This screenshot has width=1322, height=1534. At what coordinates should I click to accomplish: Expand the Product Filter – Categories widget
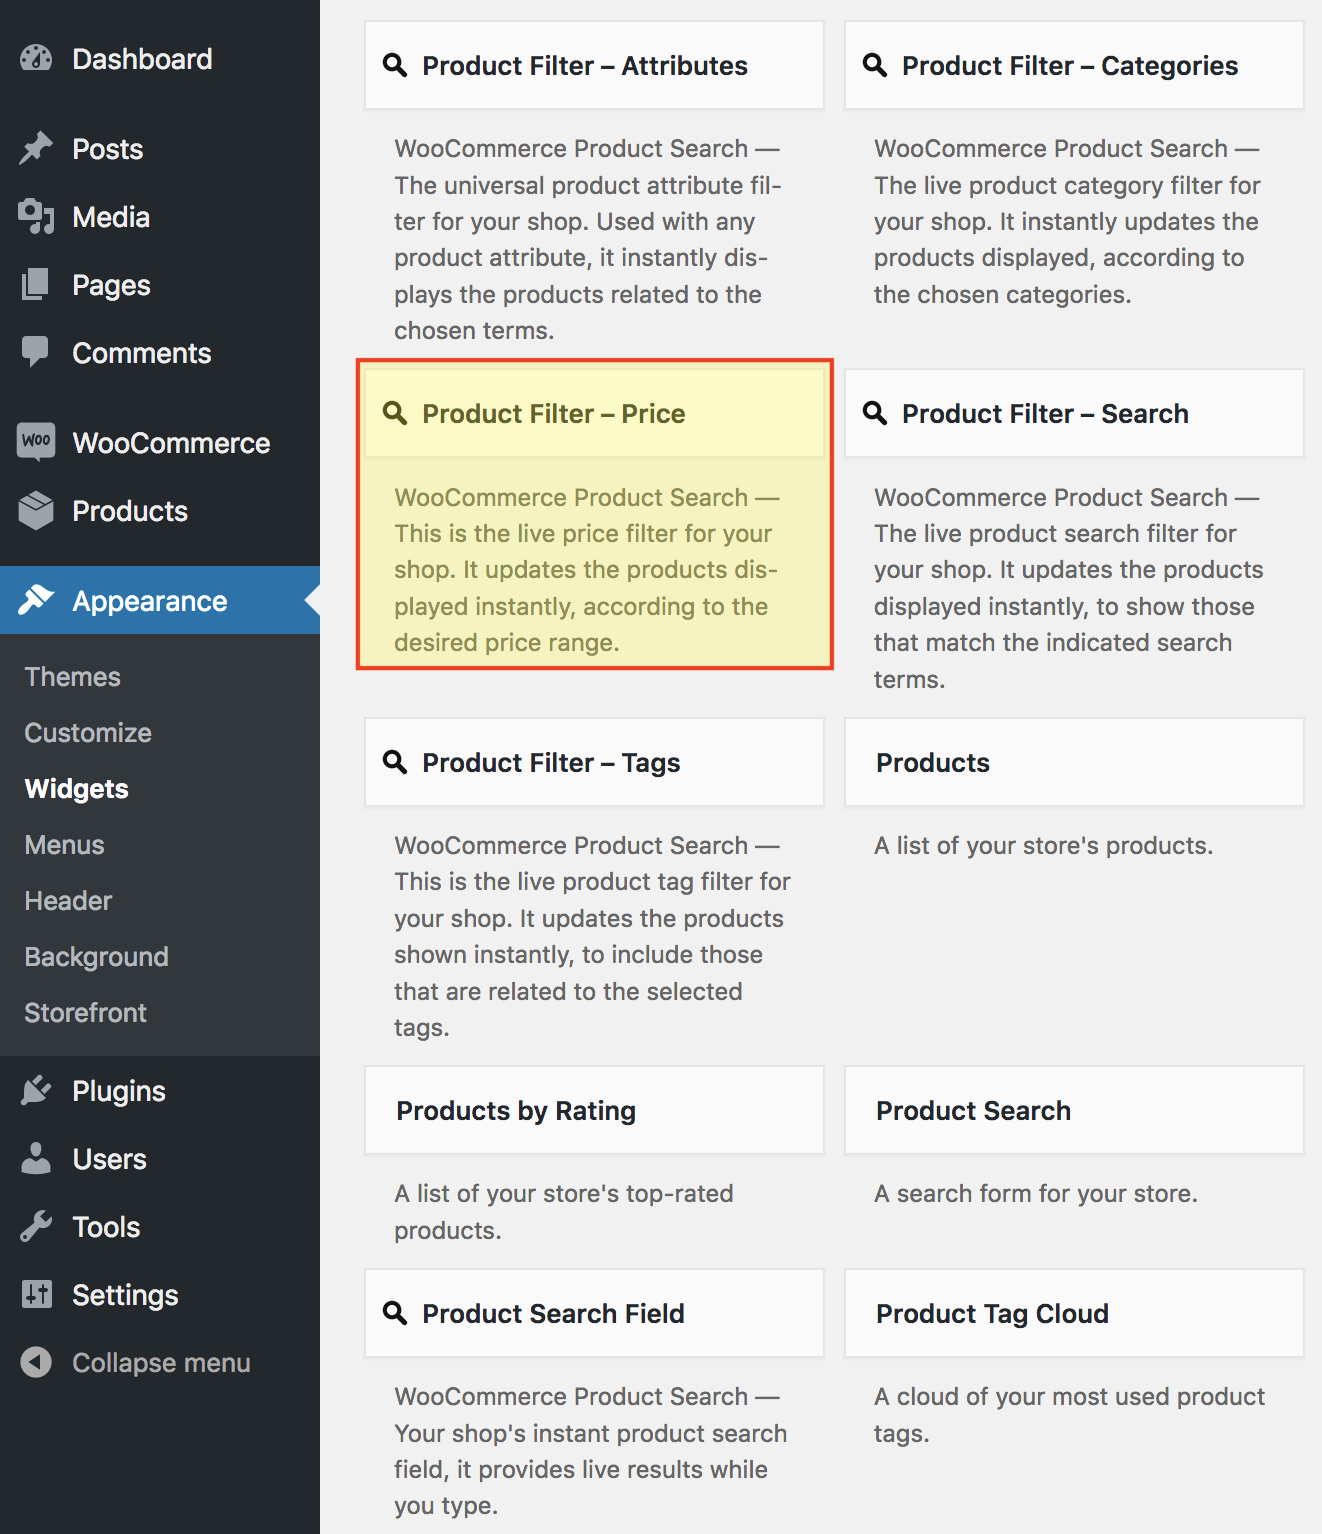click(x=1074, y=65)
